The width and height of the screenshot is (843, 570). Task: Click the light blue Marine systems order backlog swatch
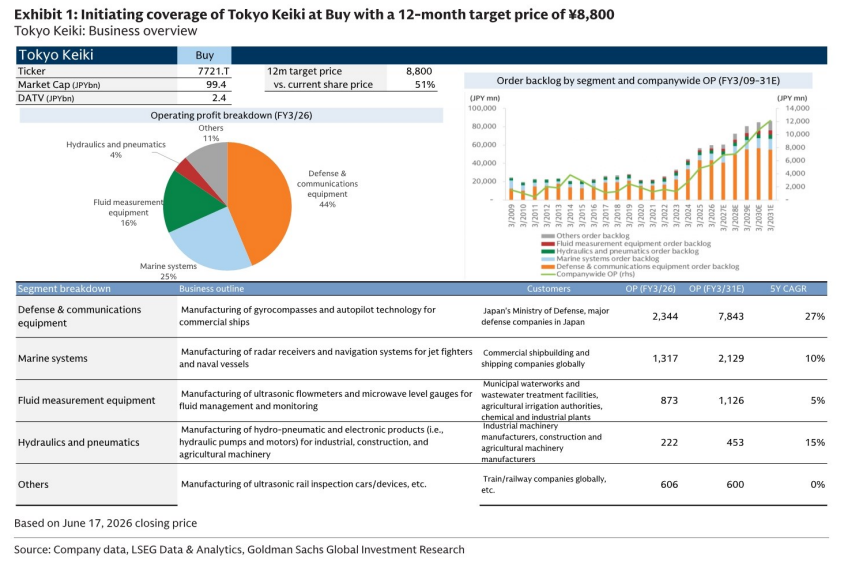(x=547, y=259)
